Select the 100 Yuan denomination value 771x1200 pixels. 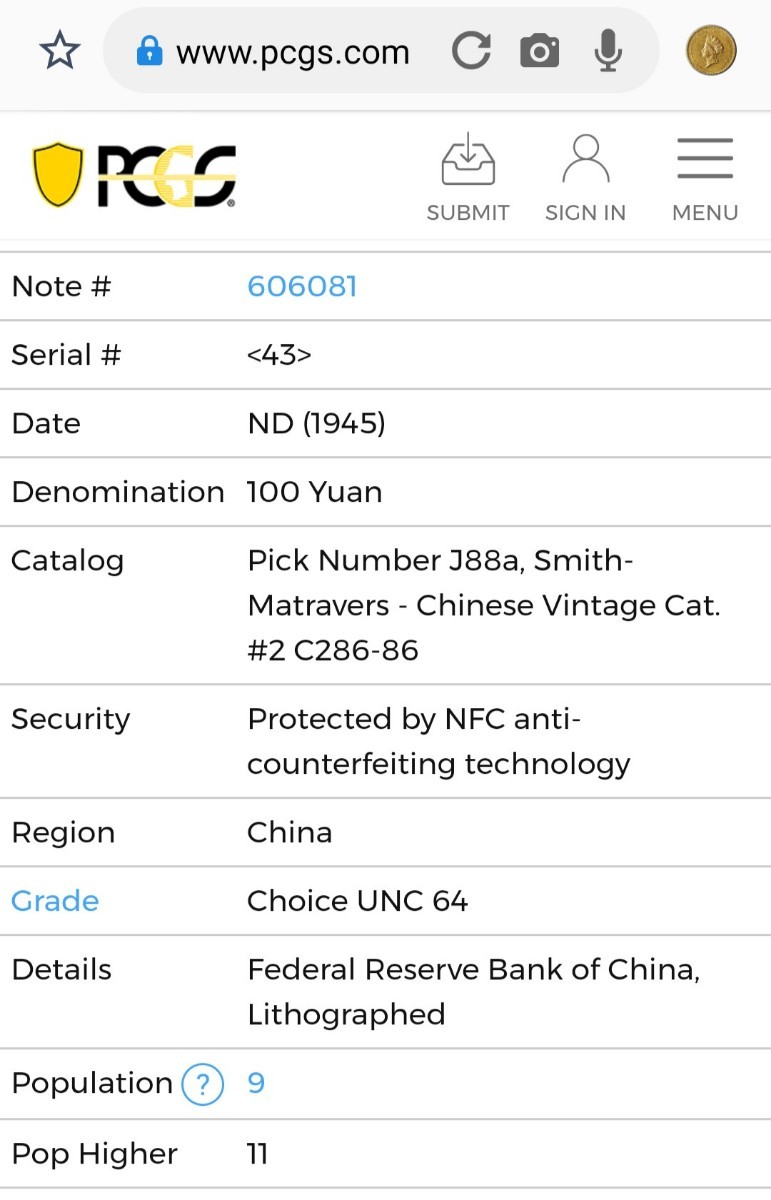314,492
